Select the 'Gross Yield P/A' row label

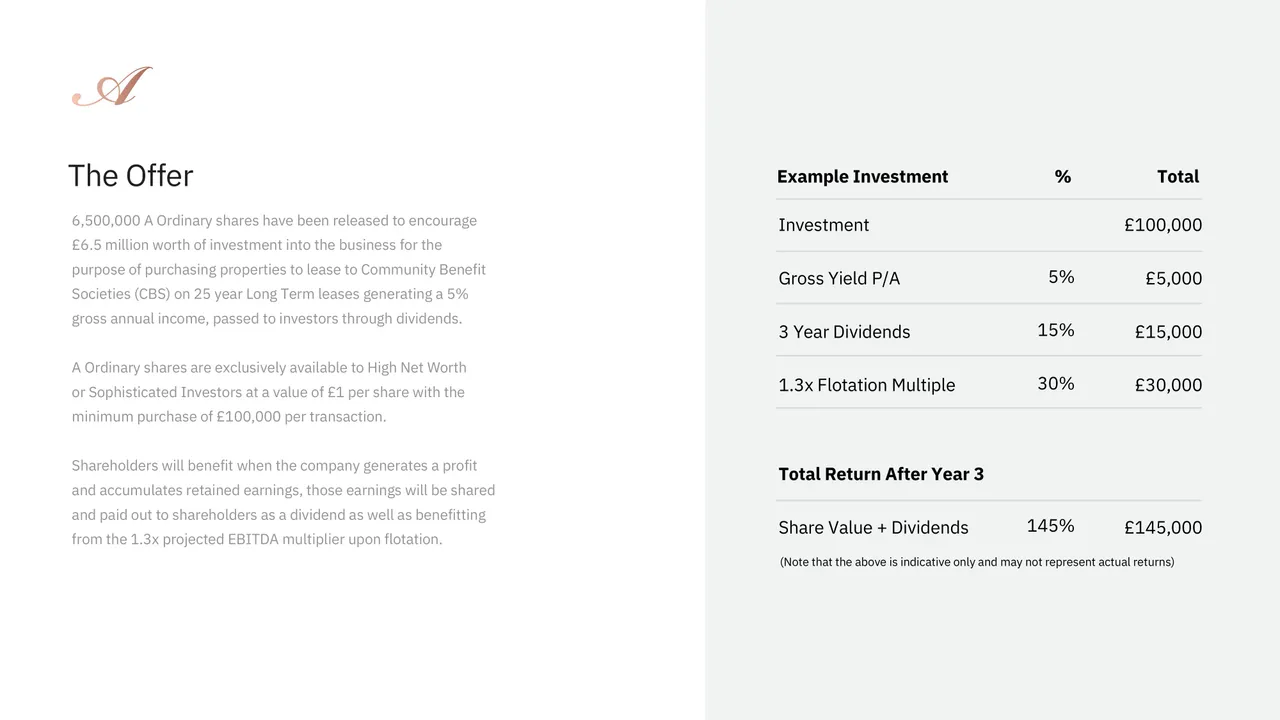point(839,279)
